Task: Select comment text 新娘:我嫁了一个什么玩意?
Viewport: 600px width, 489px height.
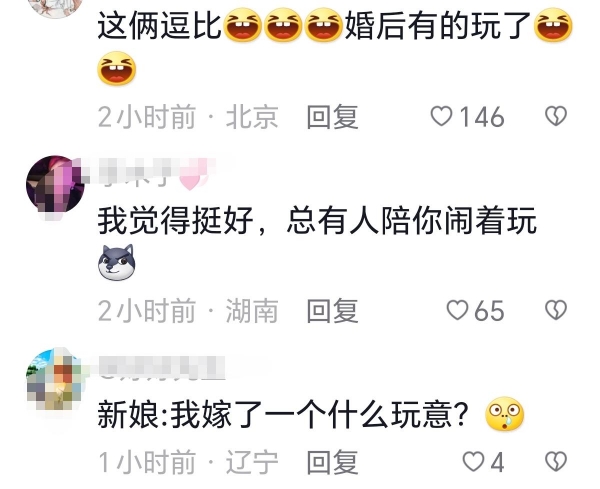Action: [283, 415]
